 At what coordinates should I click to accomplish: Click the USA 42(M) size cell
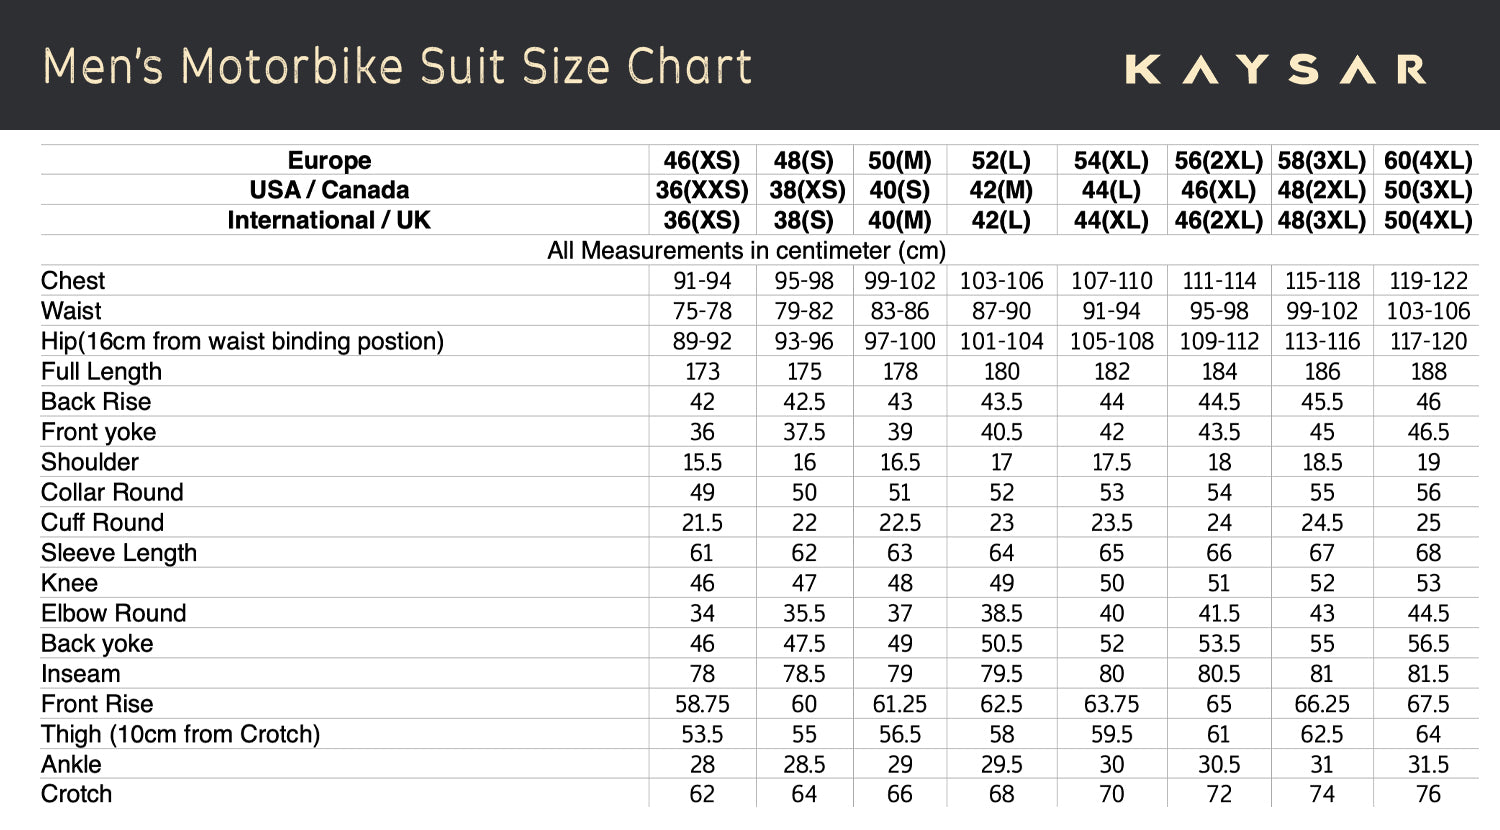click(x=1001, y=190)
